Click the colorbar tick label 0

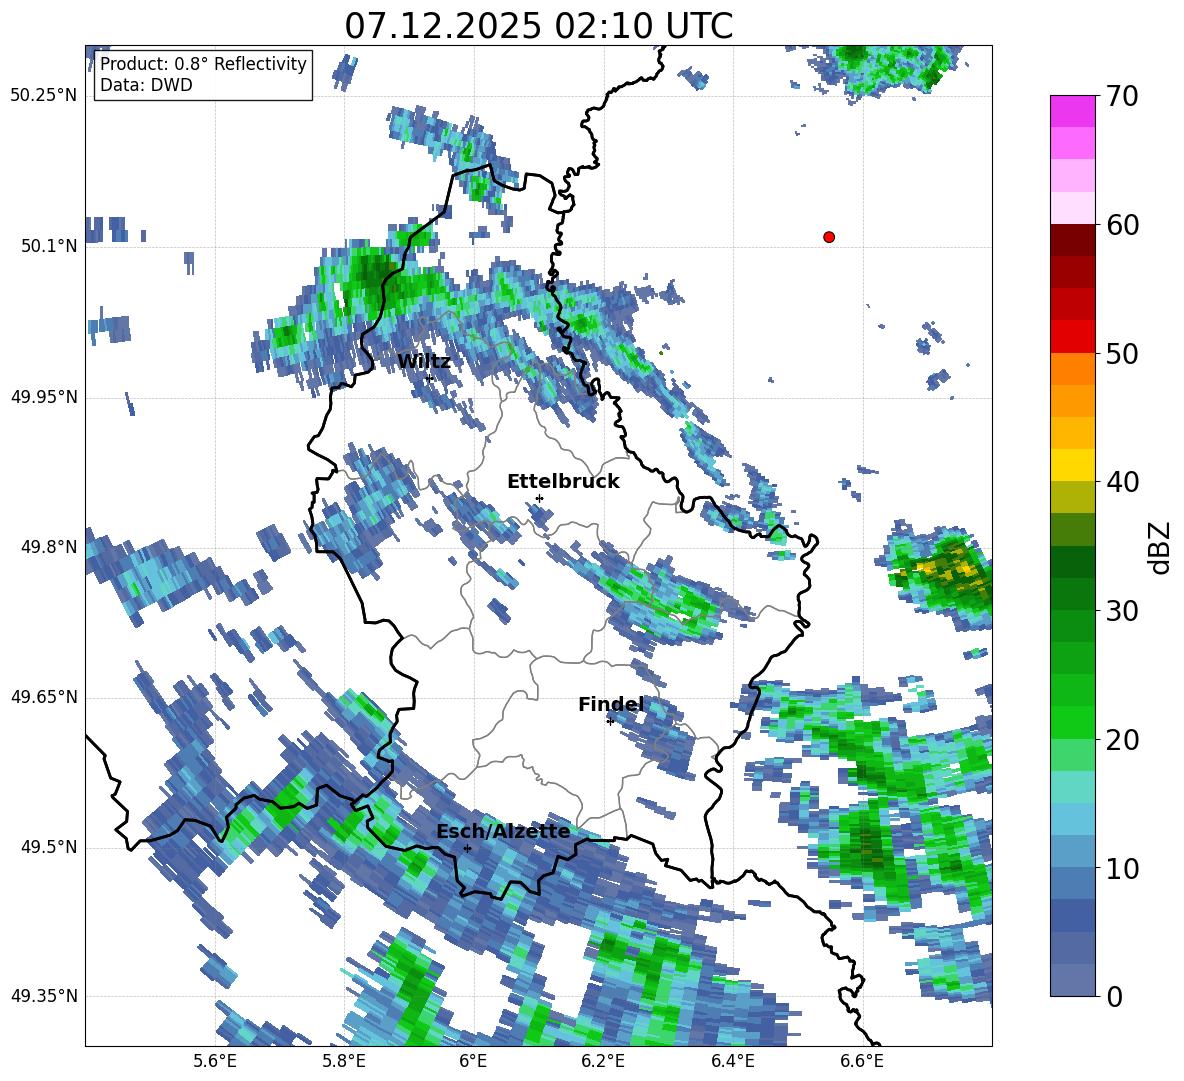tap(1114, 997)
